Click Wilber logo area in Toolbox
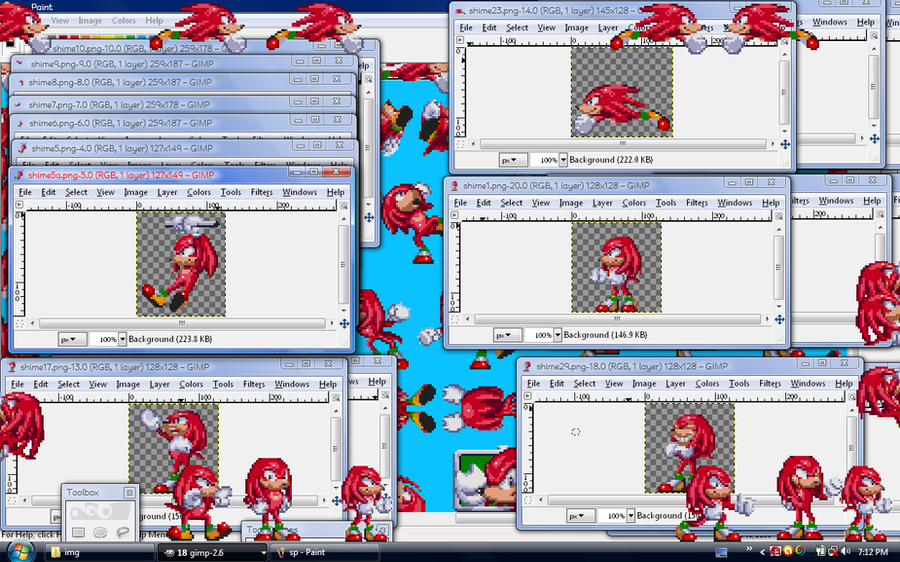The height and width of the screenshot is (562, 900). point(100,510)
